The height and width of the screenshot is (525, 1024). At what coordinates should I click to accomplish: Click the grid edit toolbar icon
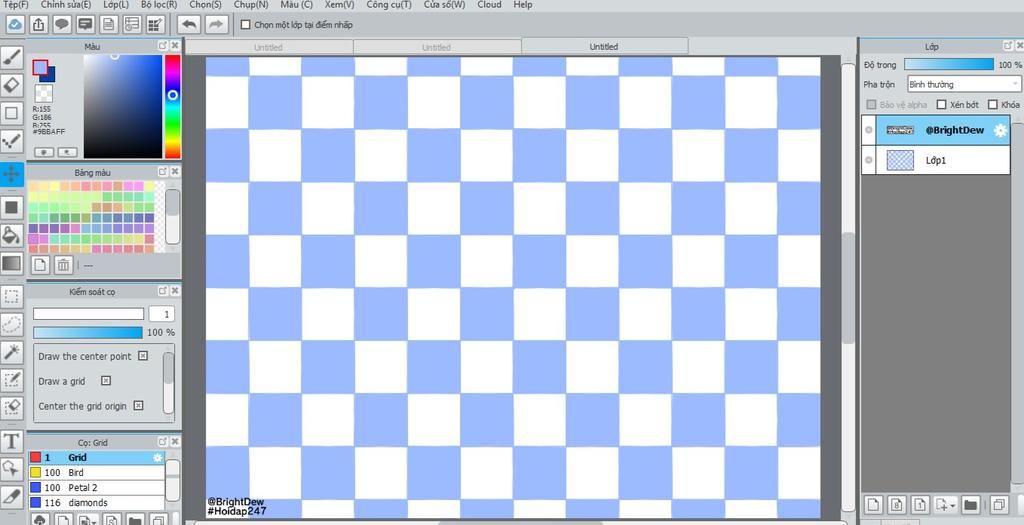155,25
